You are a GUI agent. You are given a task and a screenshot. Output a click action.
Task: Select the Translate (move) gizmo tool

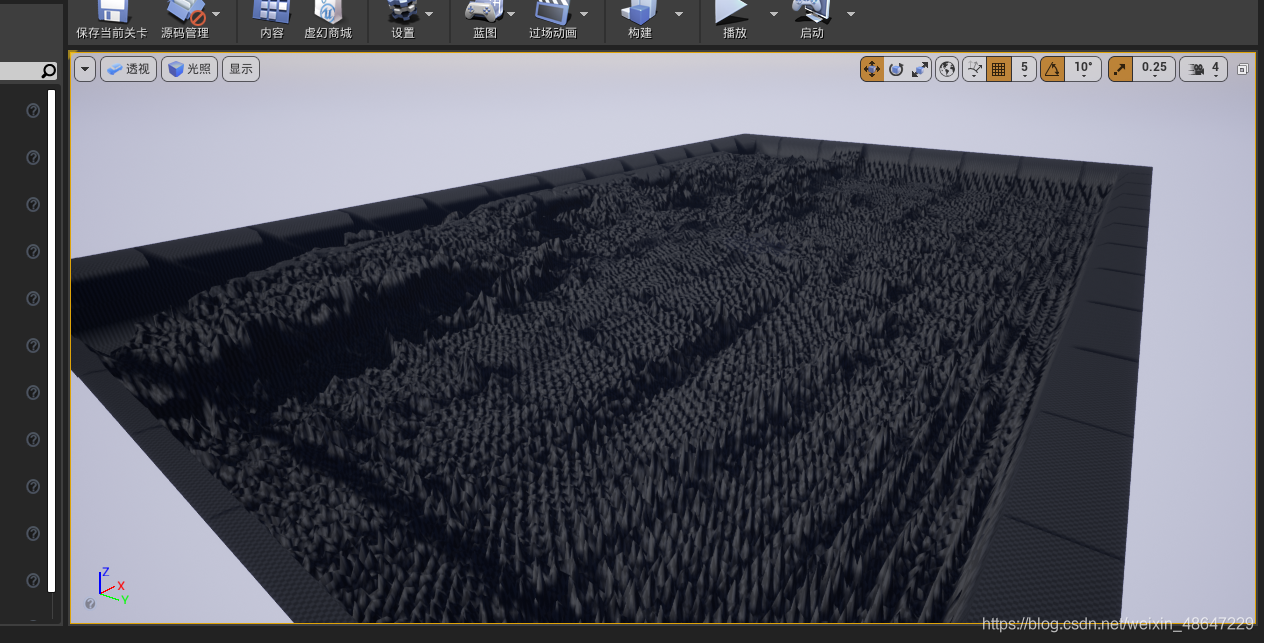coord(871,69)
